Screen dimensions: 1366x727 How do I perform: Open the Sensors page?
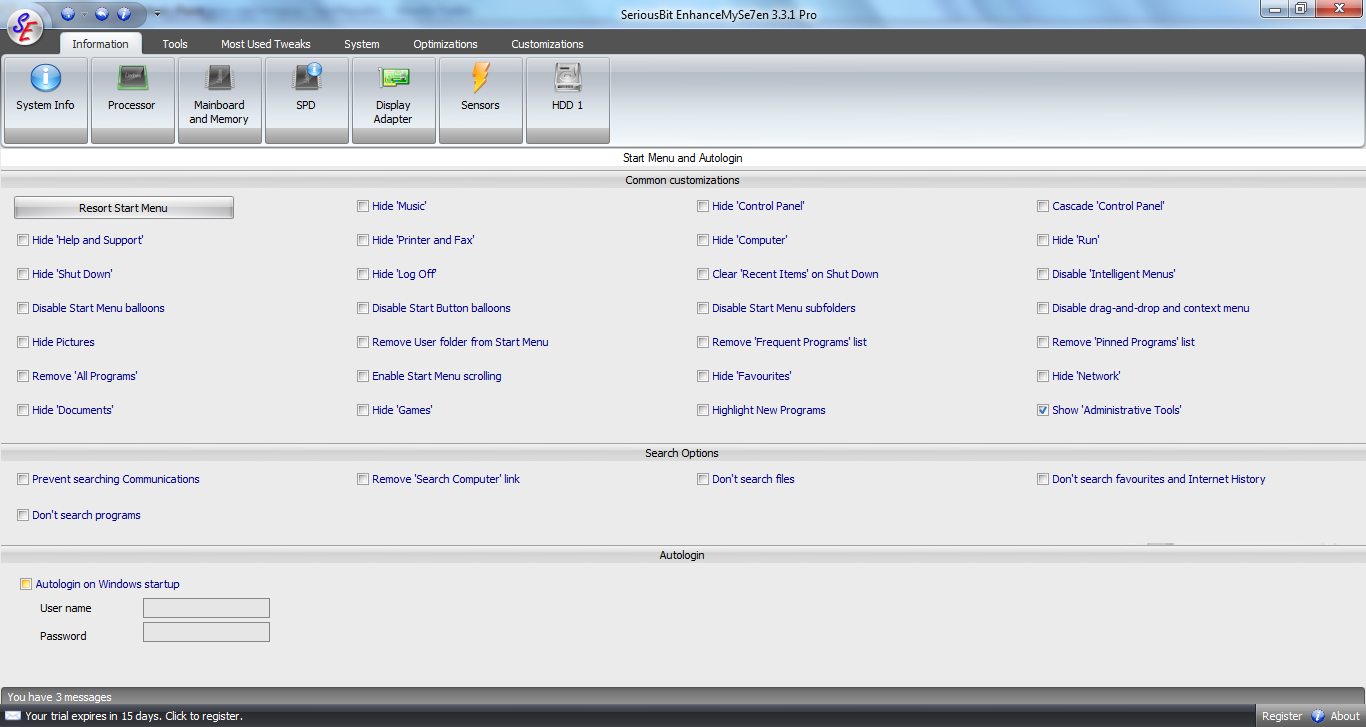pyautogui.click(x=480, y=100)
